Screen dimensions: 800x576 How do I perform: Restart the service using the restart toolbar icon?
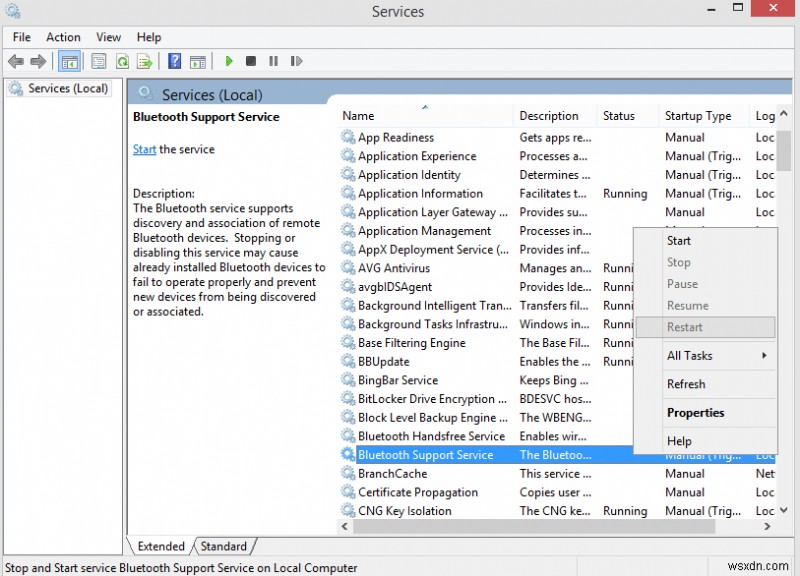295,61
